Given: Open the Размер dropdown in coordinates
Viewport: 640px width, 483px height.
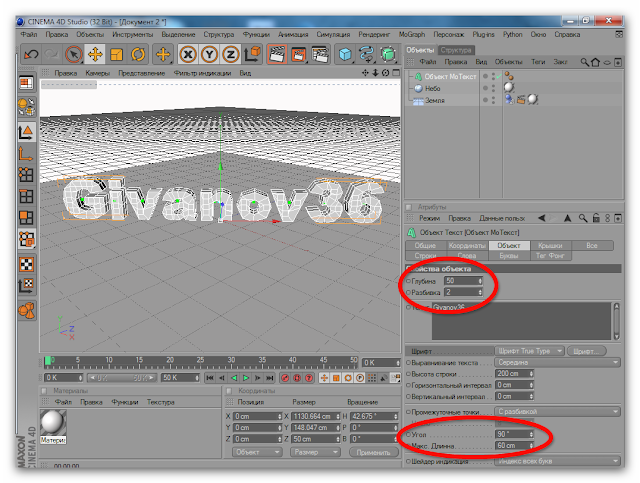Looking at the screenshot, I should 315,452.
